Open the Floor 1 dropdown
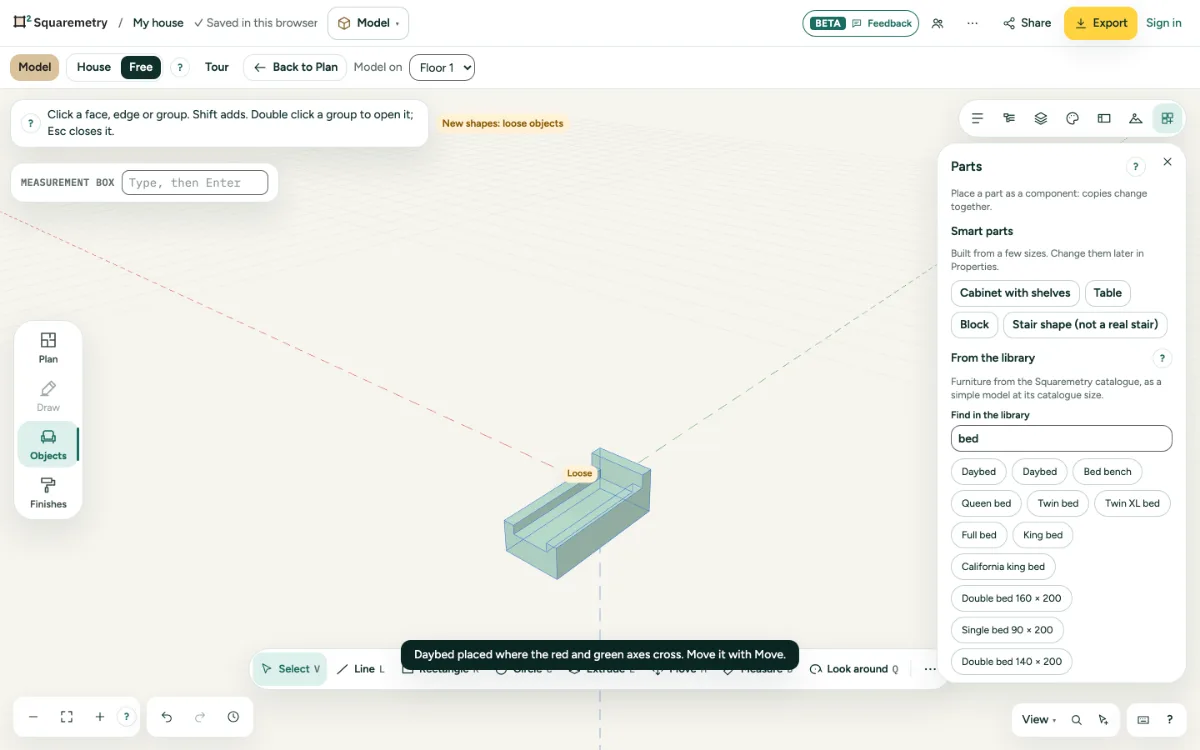 click(x=442, y=67)
